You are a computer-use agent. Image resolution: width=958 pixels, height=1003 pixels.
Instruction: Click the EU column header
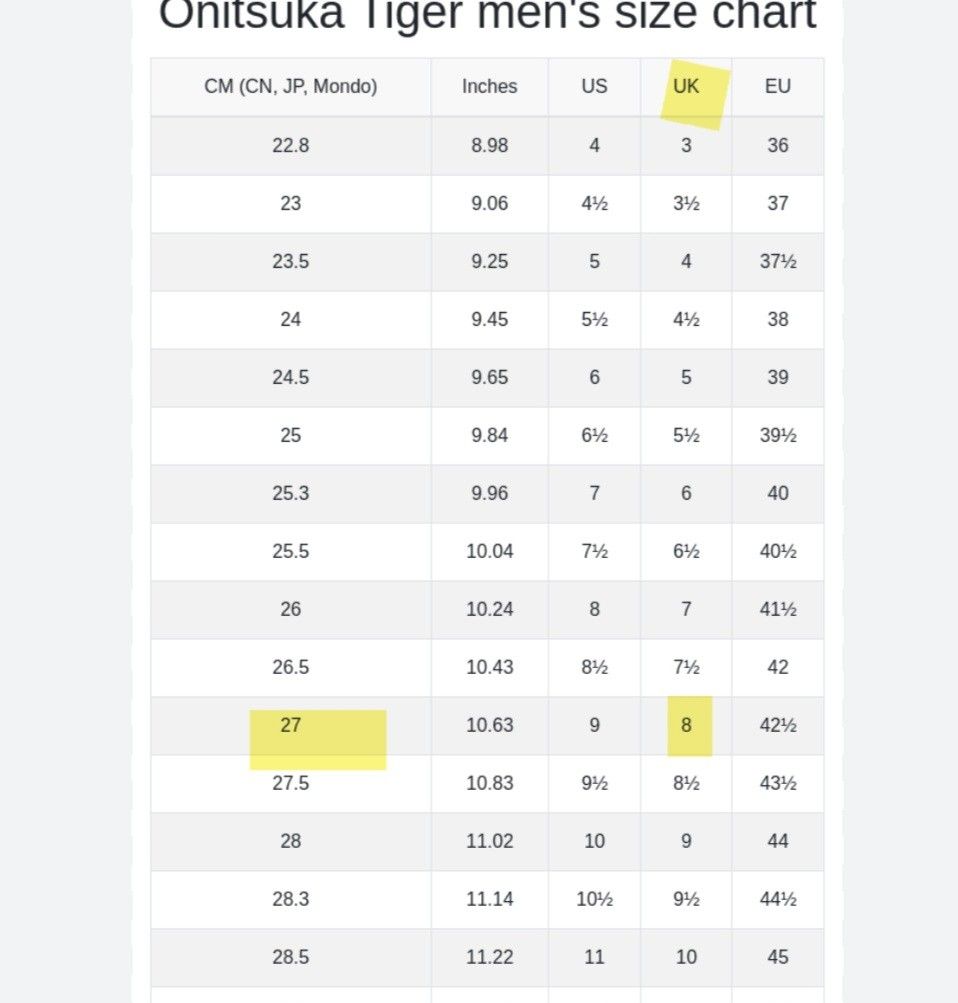tap(778, 86)
